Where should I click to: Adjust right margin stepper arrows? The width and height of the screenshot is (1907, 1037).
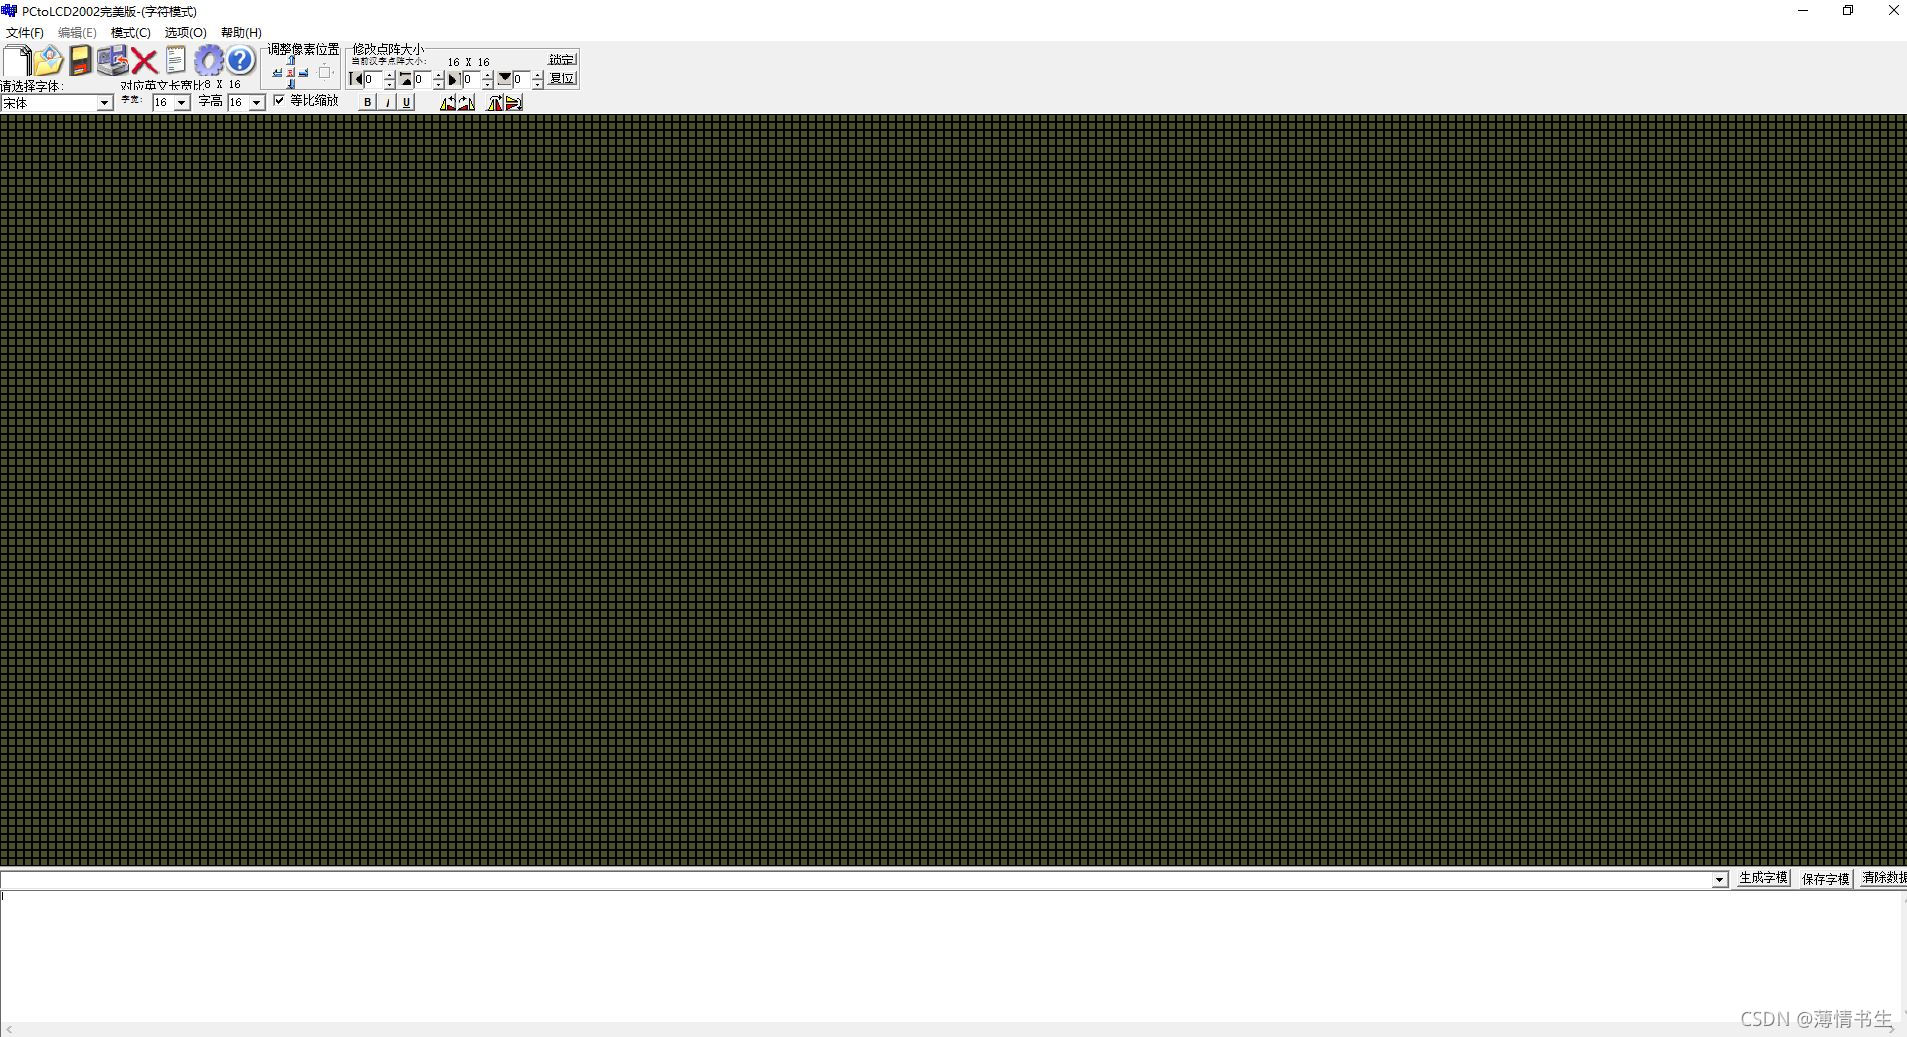pyautogui.click(x=487, y=79)
